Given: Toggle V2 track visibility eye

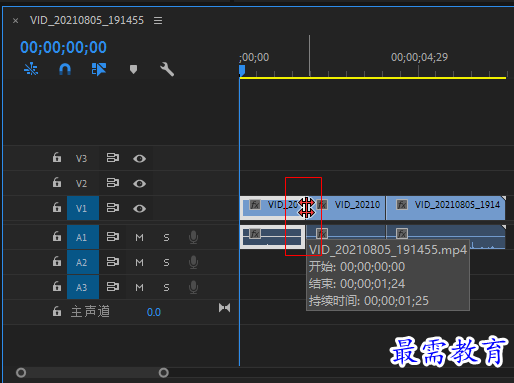Looking at the screenshot, I should pos(139,184).
